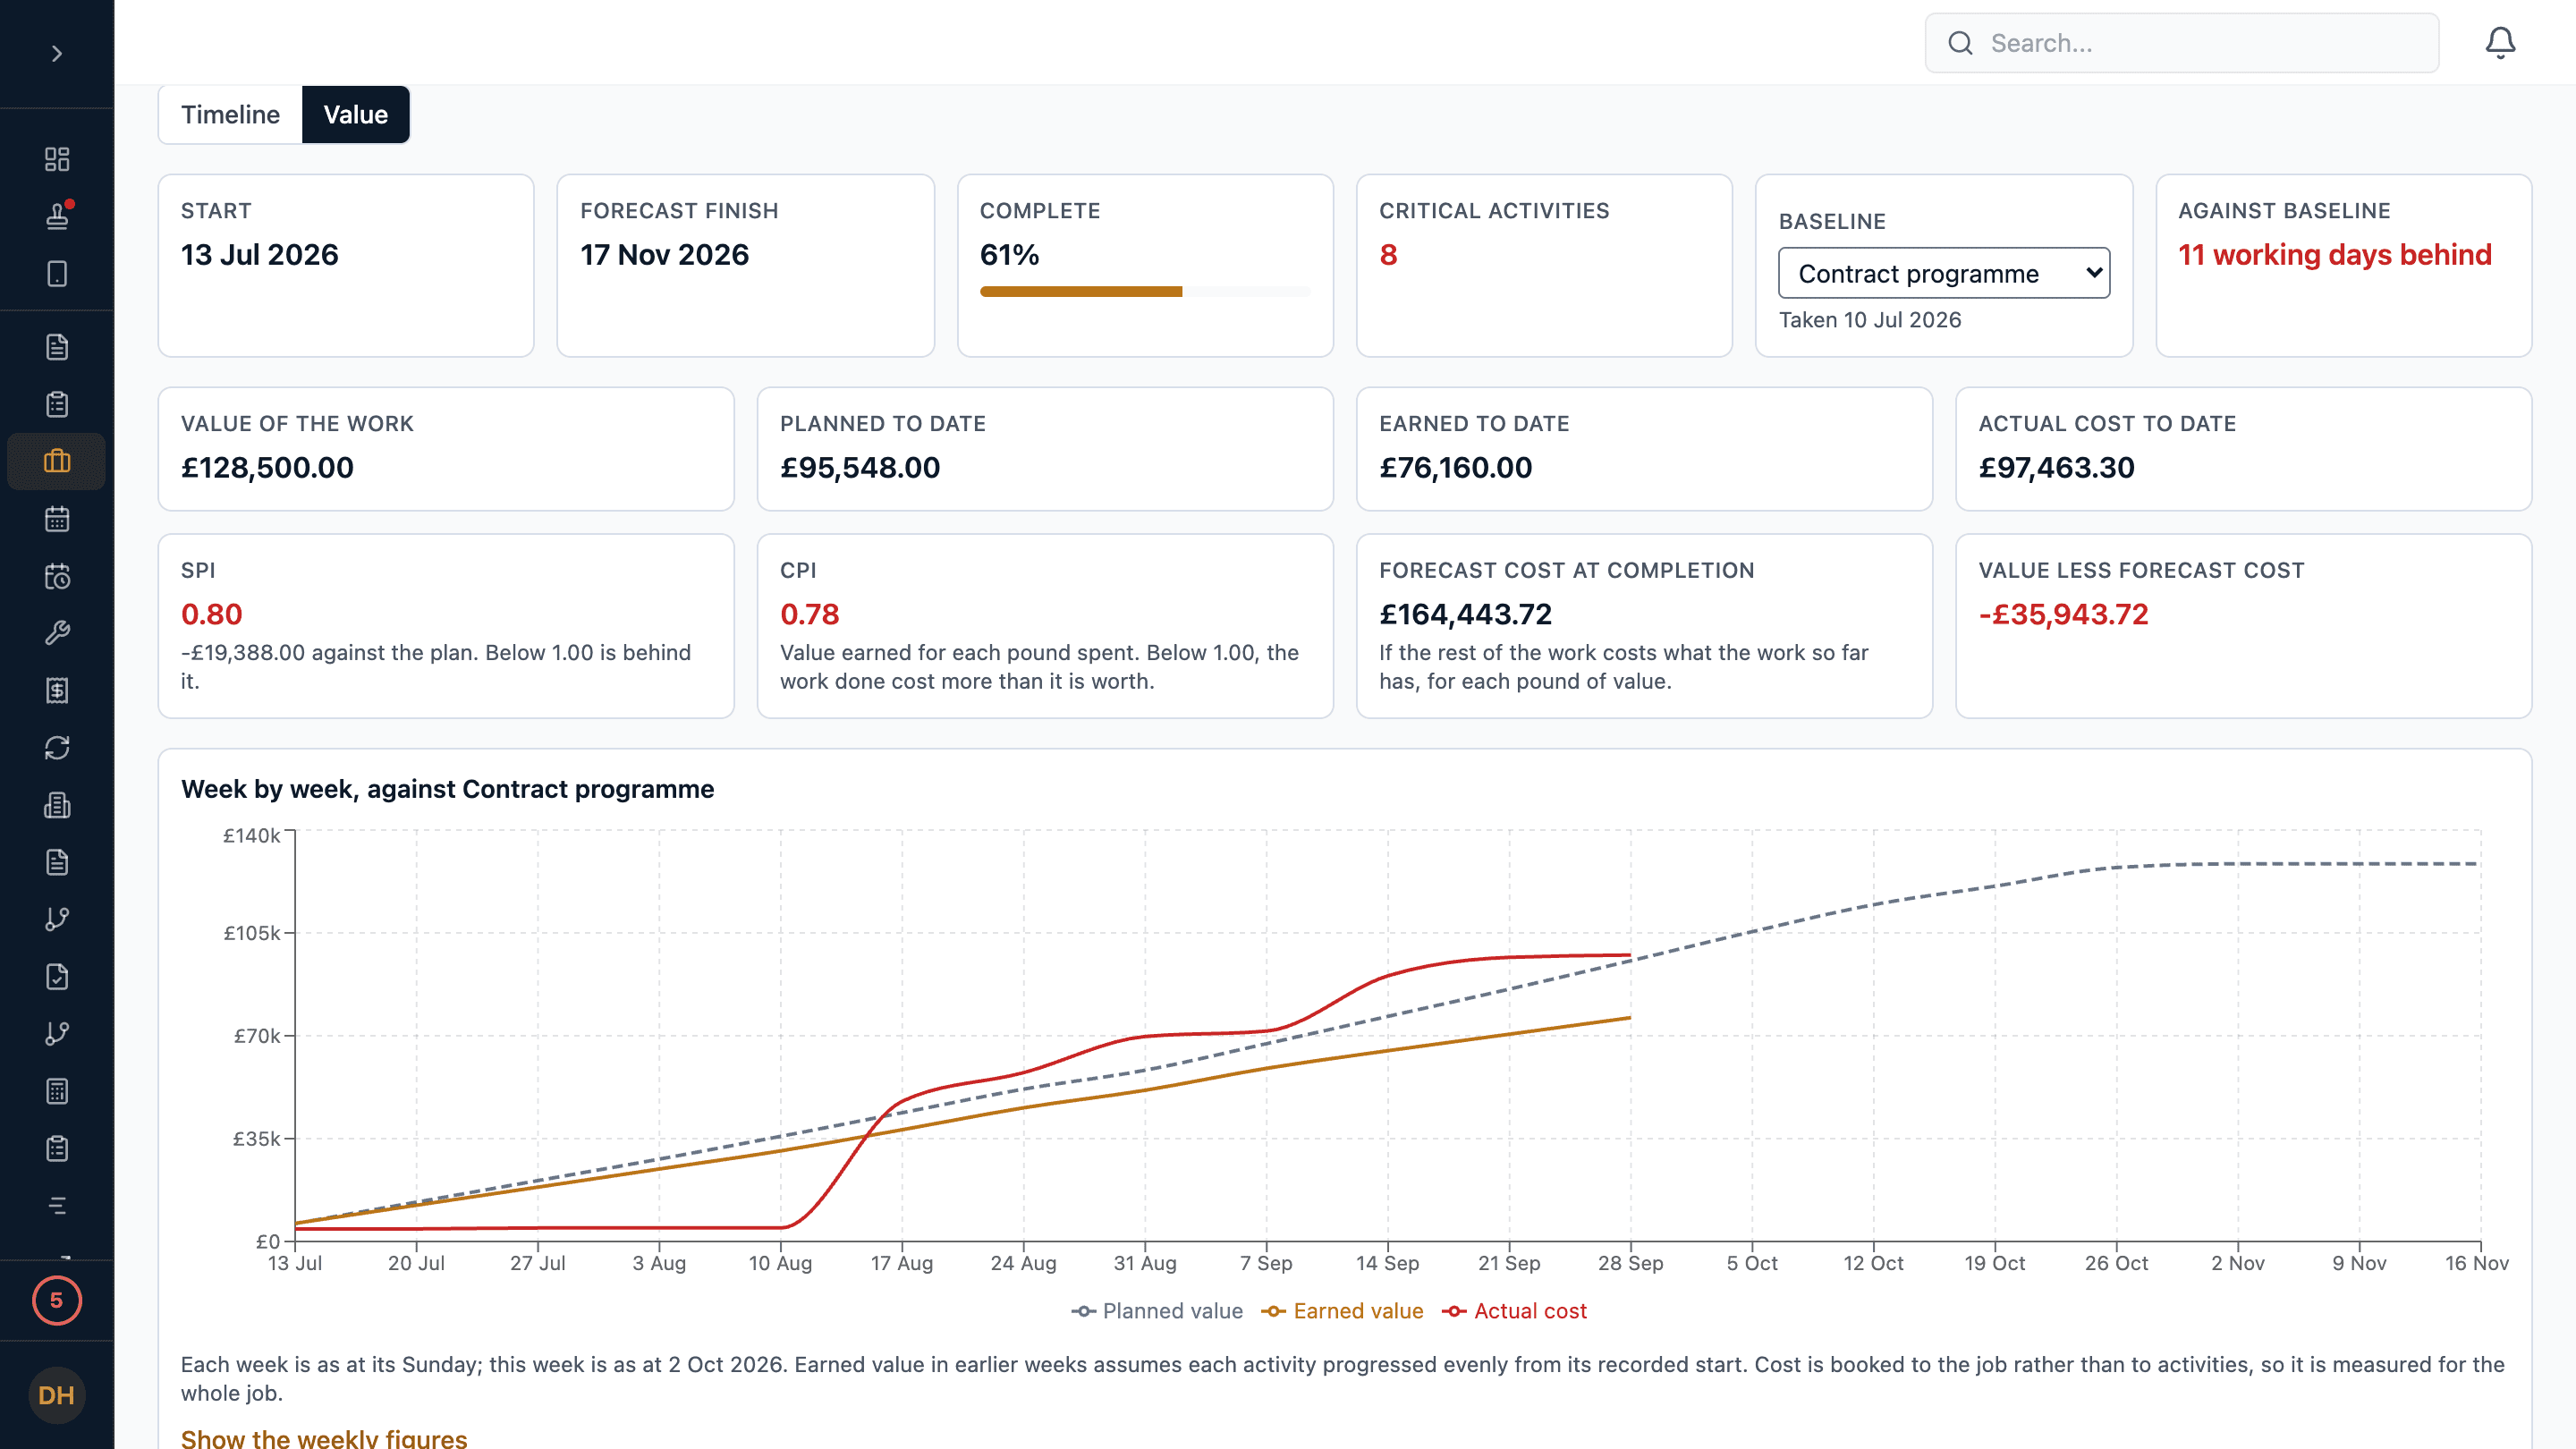Open the dollar receipt icon in sidebar
Screen dimensions: 2576x1449
coord(57,690)
